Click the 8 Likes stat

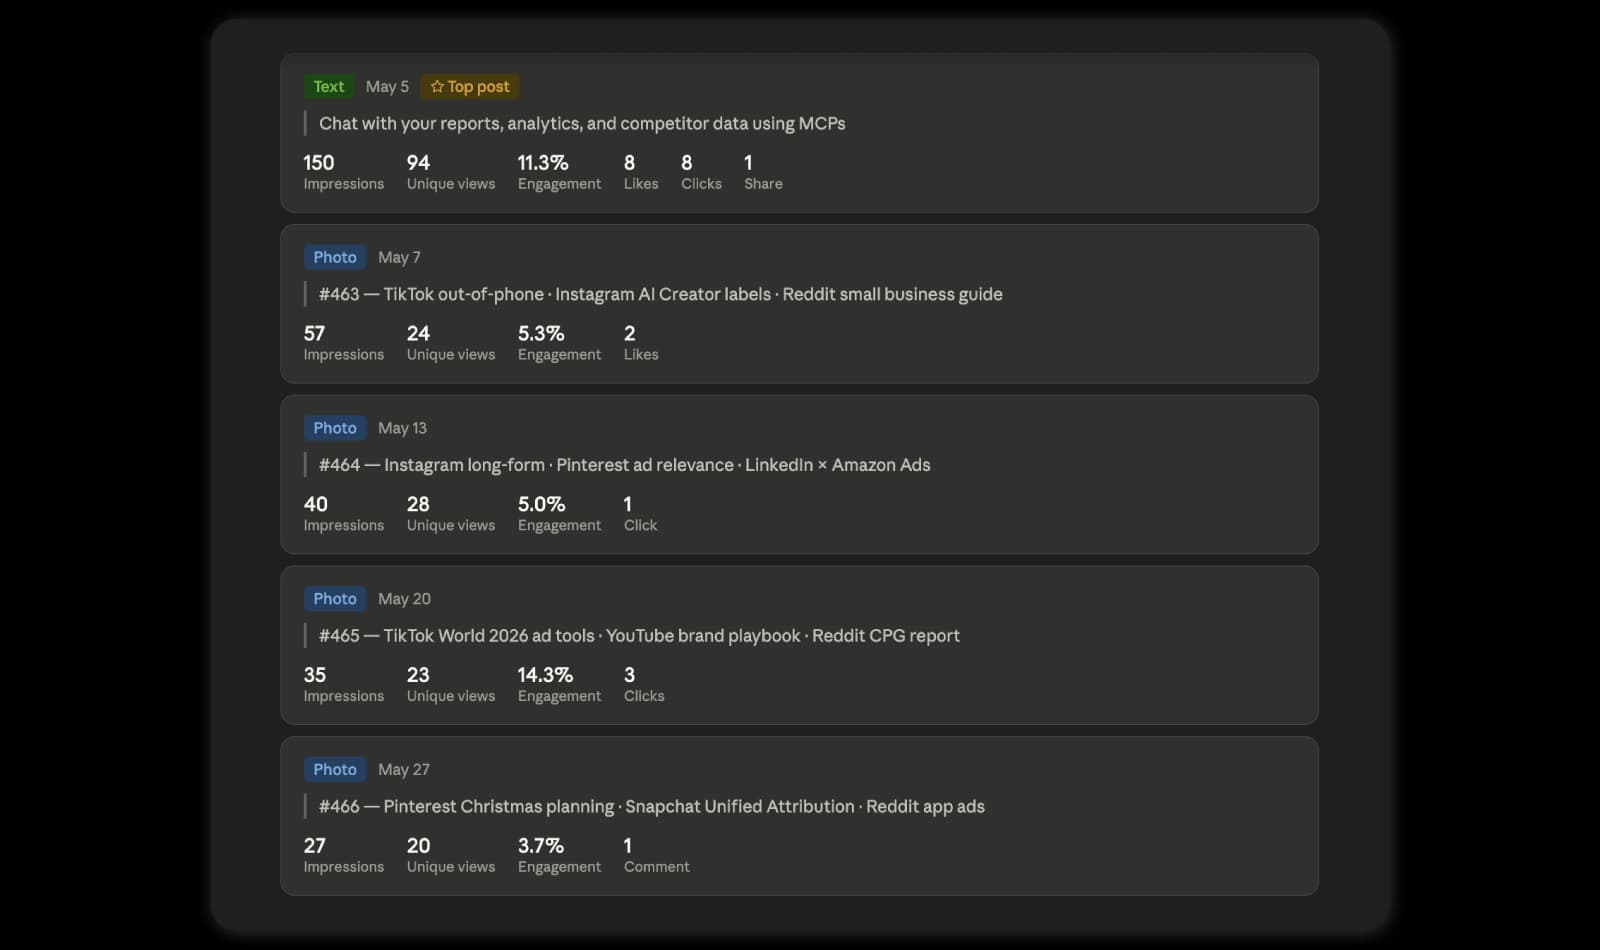coord(641,172)
